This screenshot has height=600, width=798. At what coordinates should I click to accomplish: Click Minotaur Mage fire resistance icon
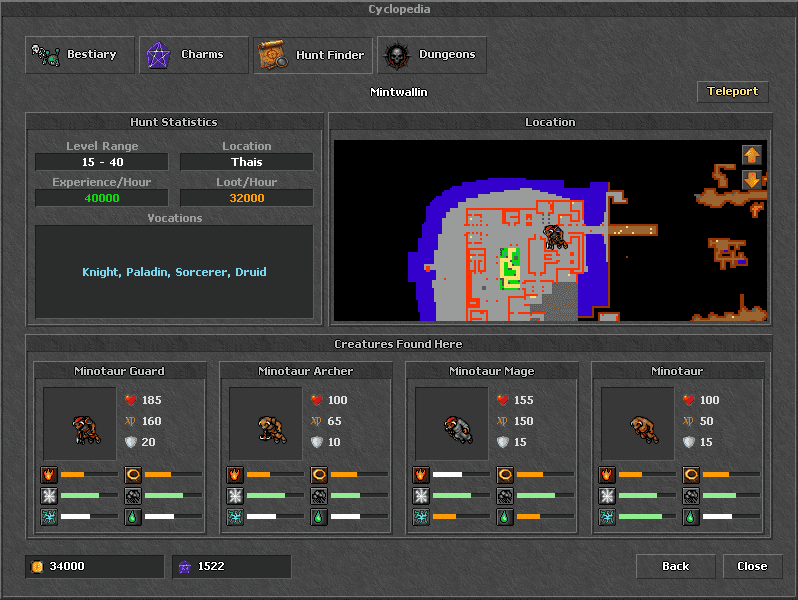point(421,475)
